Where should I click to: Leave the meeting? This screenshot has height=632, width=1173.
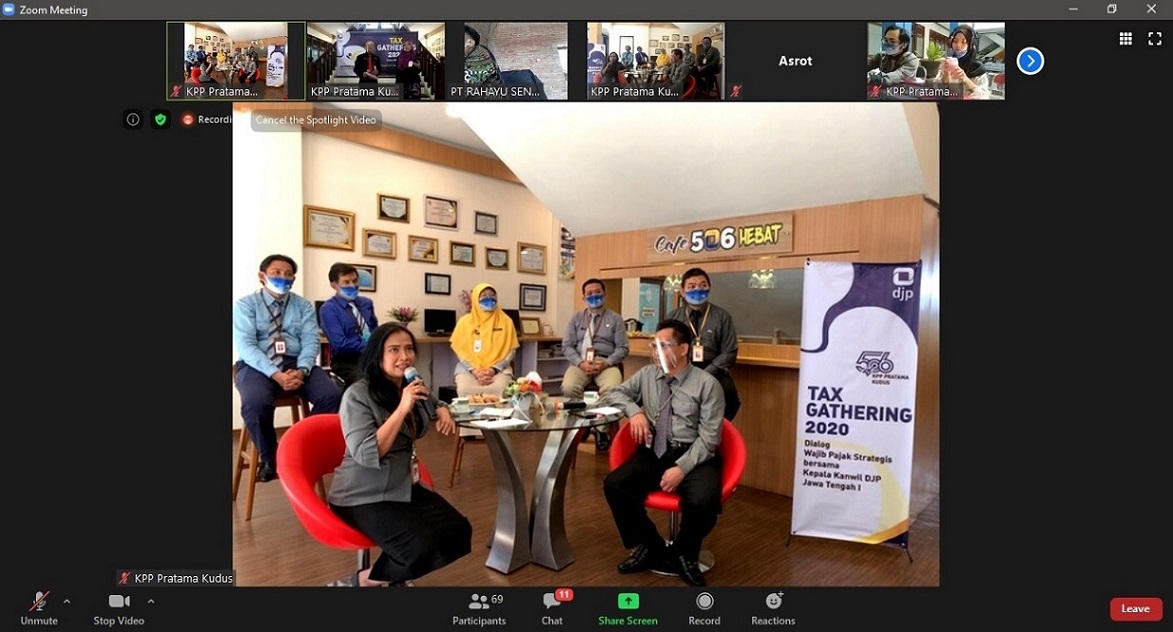1135,609
